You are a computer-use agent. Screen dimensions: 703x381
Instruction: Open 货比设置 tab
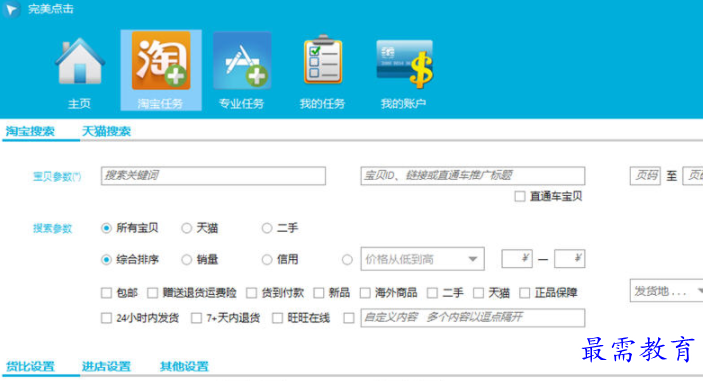(30, 366)
